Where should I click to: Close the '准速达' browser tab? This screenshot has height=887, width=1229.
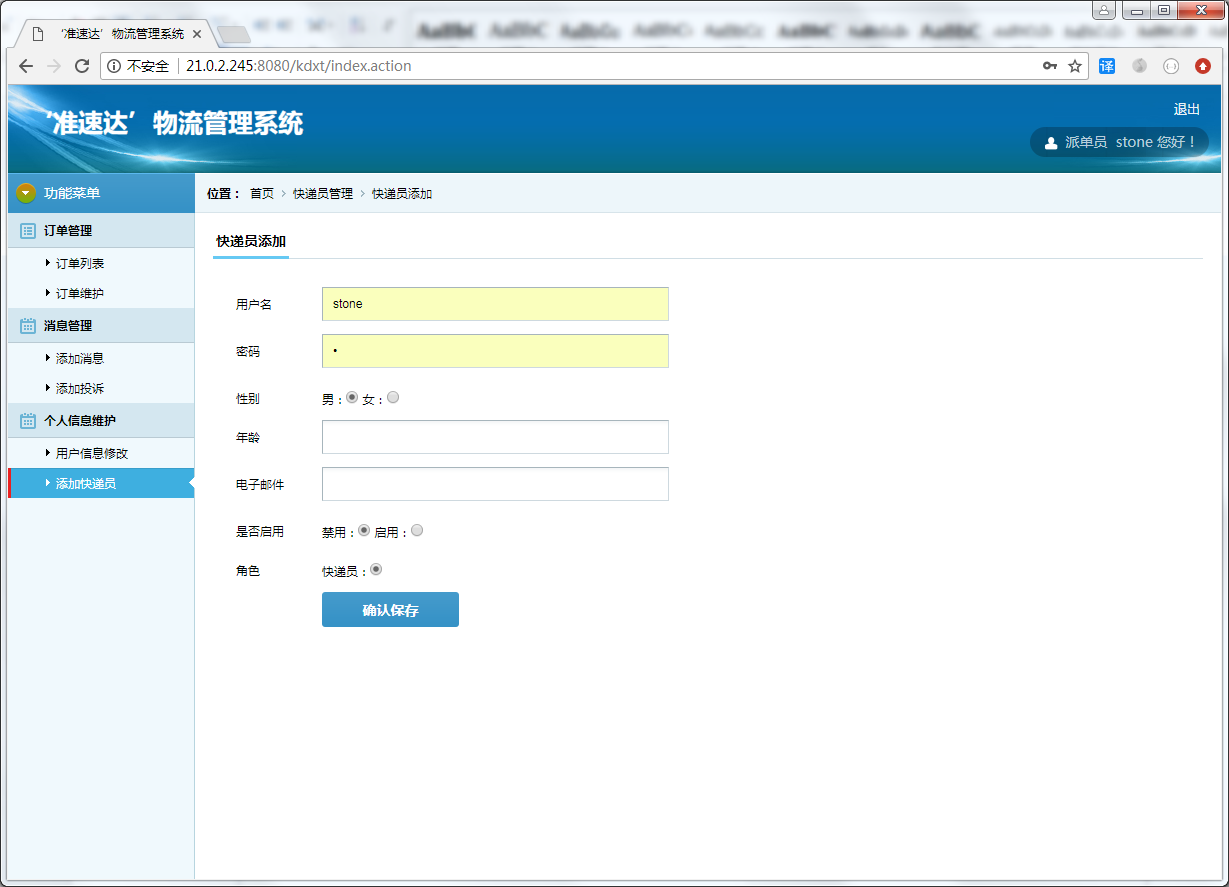(x=197, y=34)
